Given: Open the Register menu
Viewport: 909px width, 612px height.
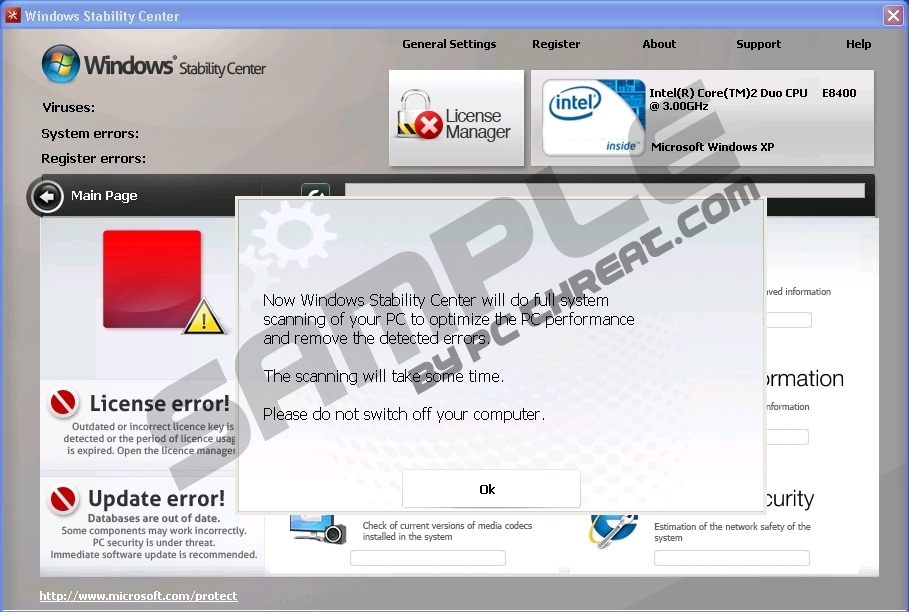Looking at the screenshot, I should coord(556,44).
